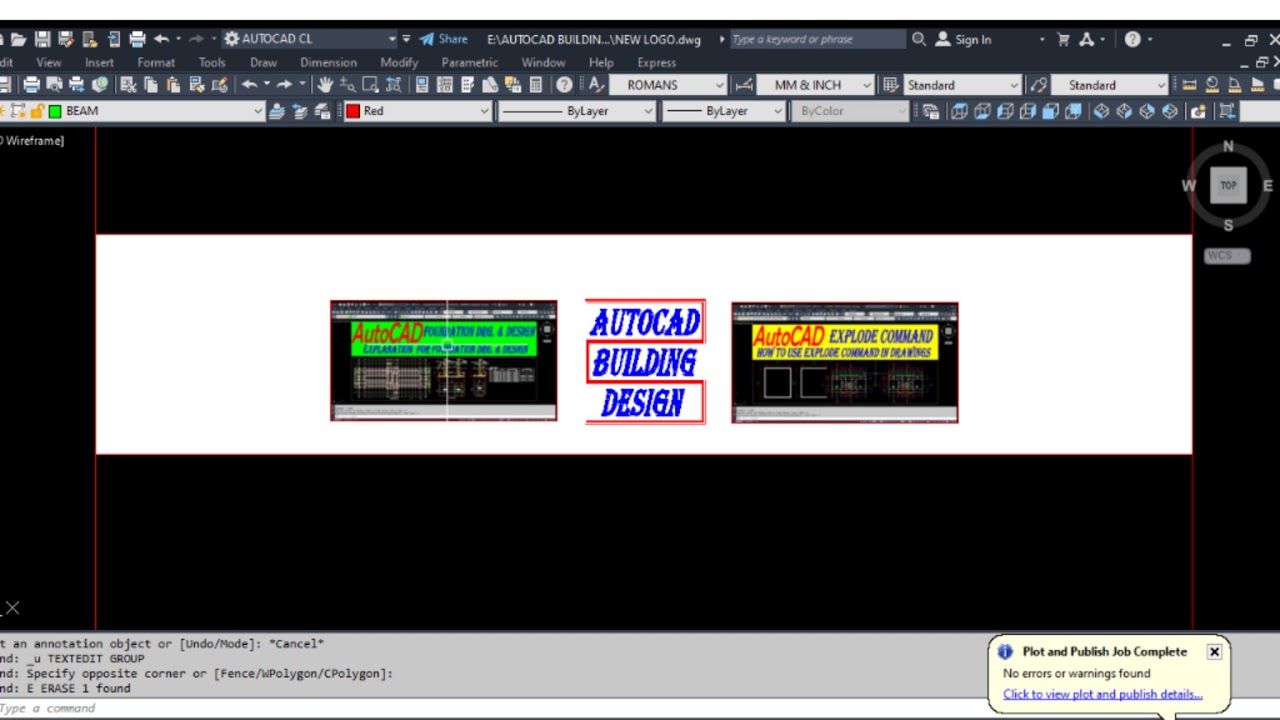Click the Linear dimension icon
This screenshot has height=720, width=1280.
coord(1189,85)
